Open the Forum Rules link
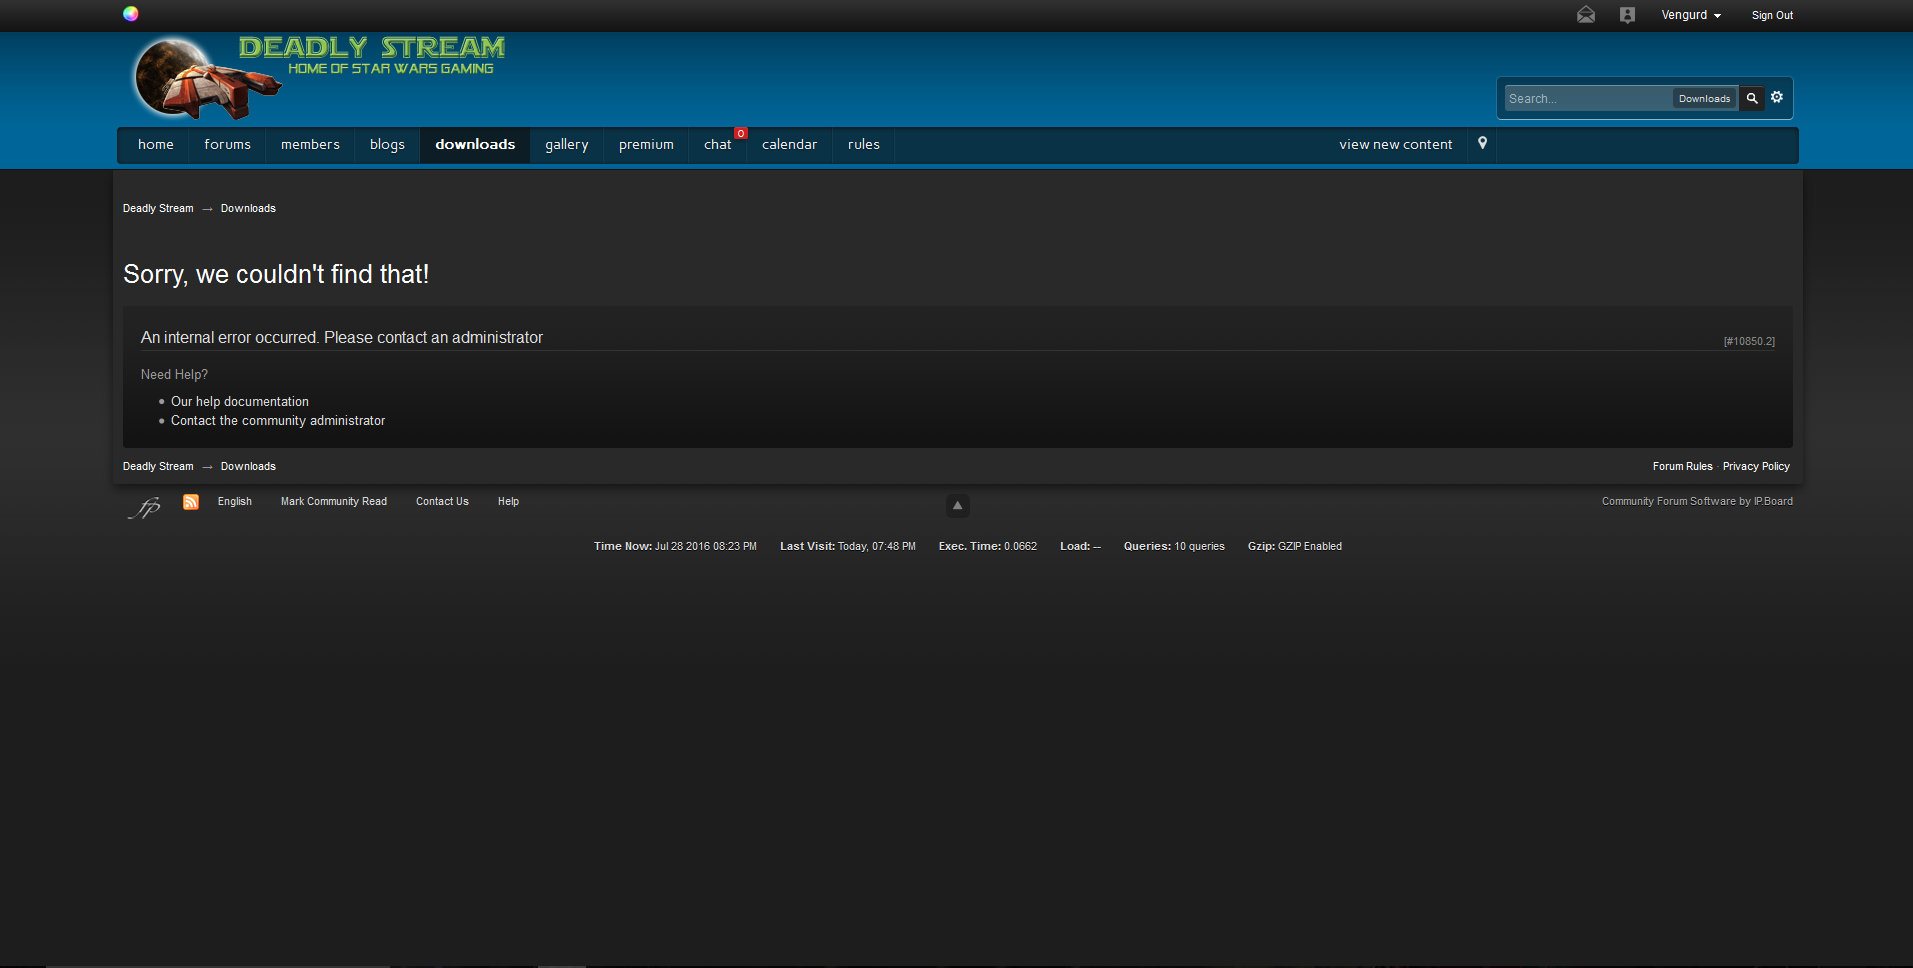Screen dimensions: 1913x968 (1682, 466)
